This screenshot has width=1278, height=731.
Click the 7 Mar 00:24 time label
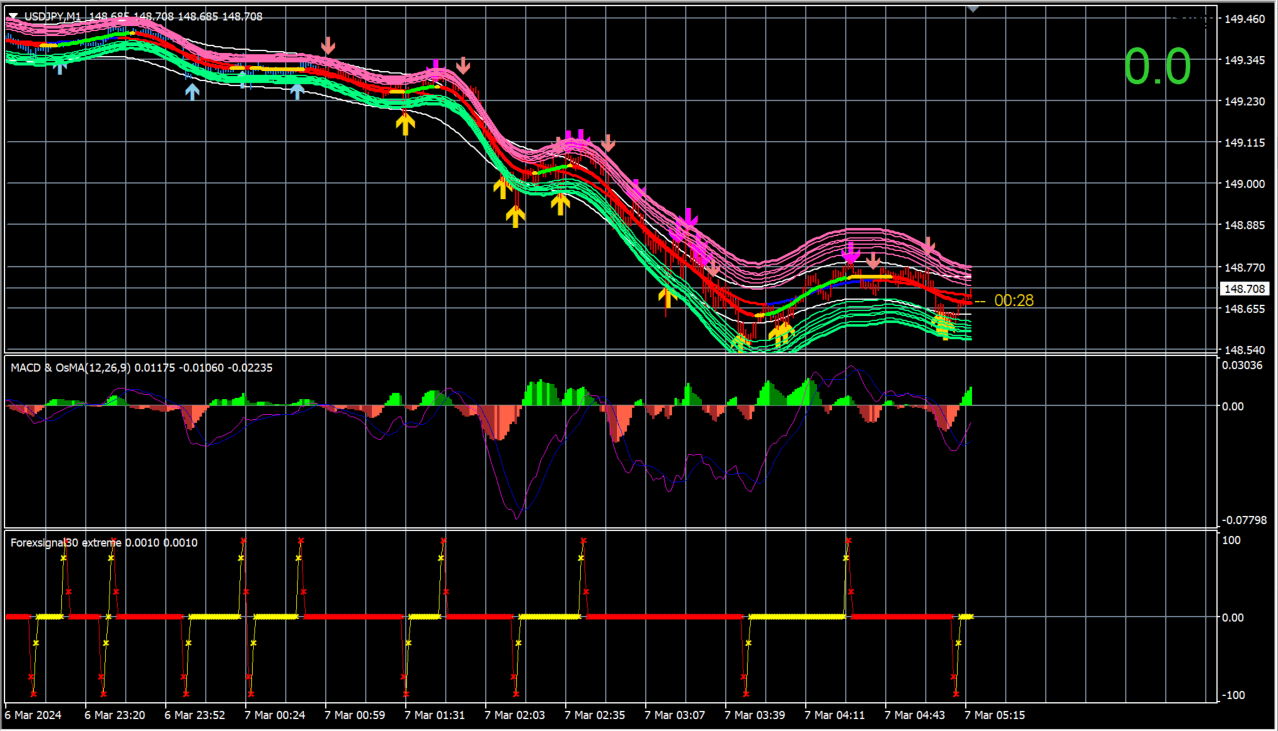point(275,716)
